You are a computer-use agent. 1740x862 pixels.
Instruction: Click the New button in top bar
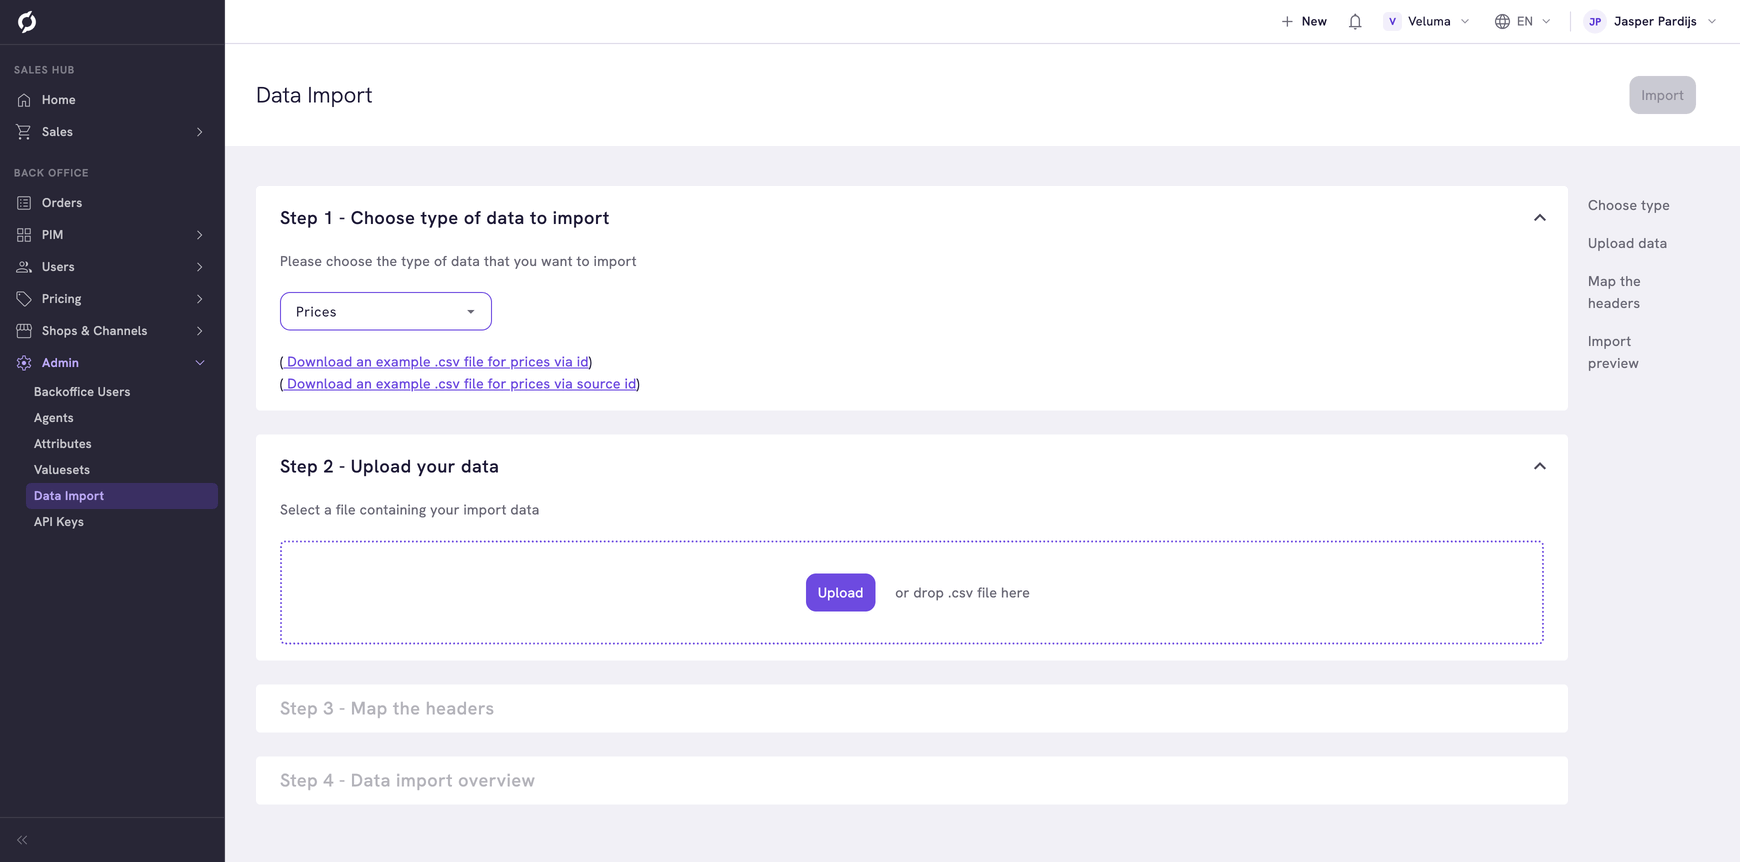[1304, 21]
